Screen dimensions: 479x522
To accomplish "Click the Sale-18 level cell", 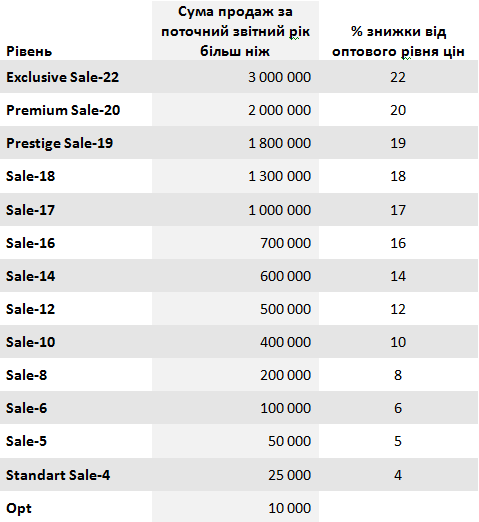I will 76,176.
